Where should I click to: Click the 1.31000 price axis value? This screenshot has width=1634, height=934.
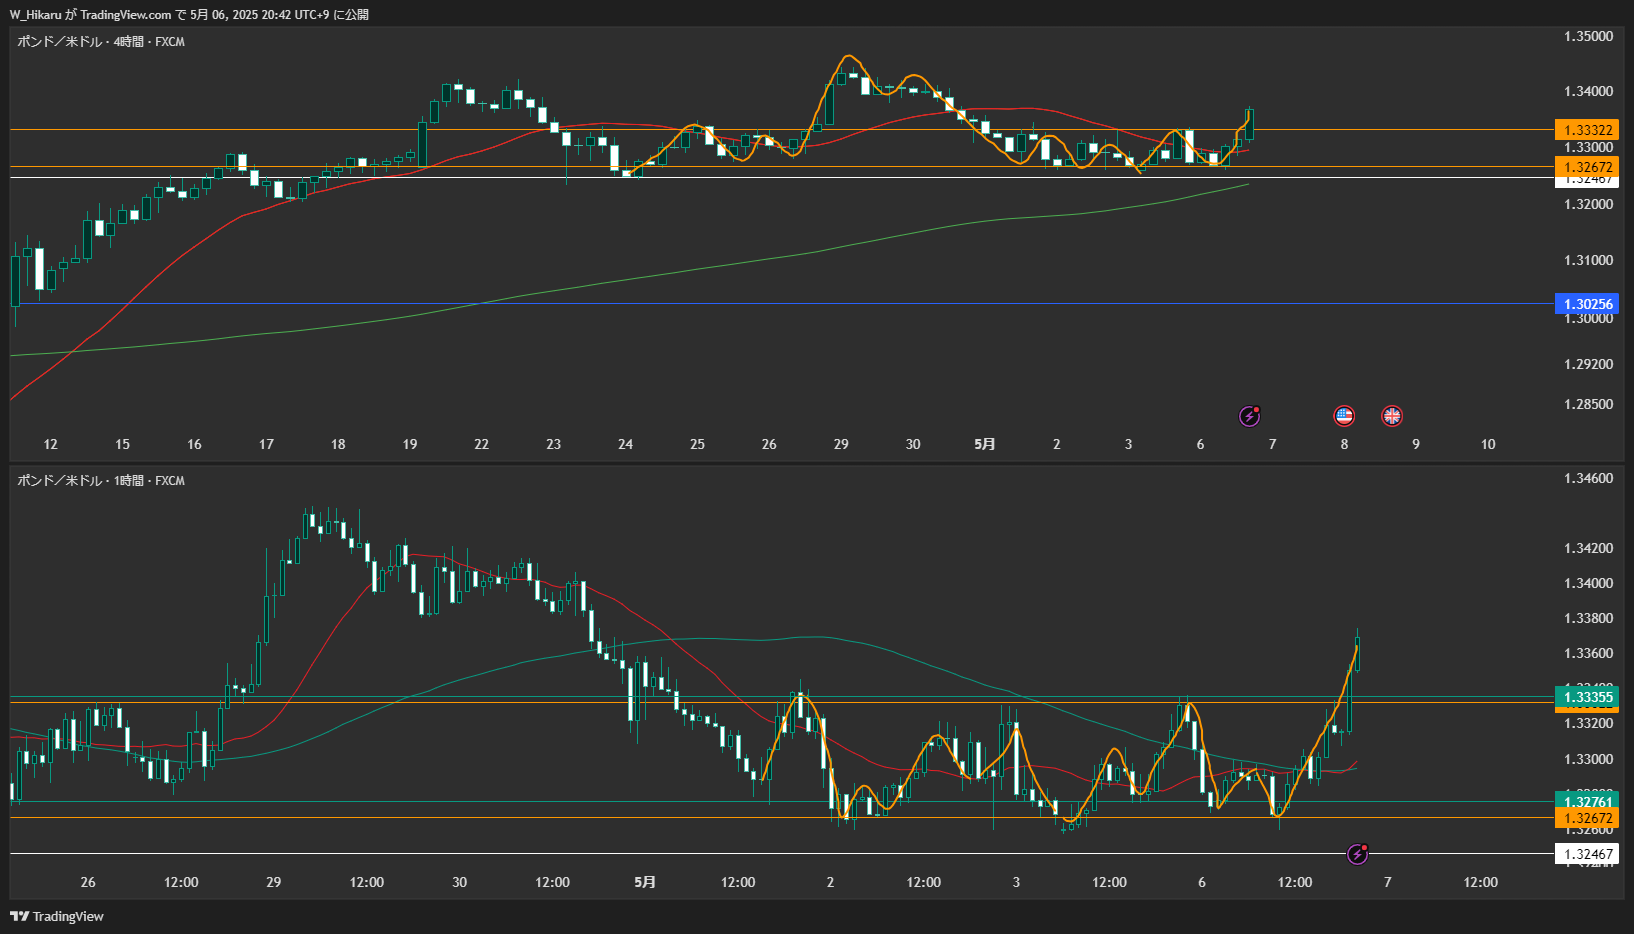[1588, 260]
